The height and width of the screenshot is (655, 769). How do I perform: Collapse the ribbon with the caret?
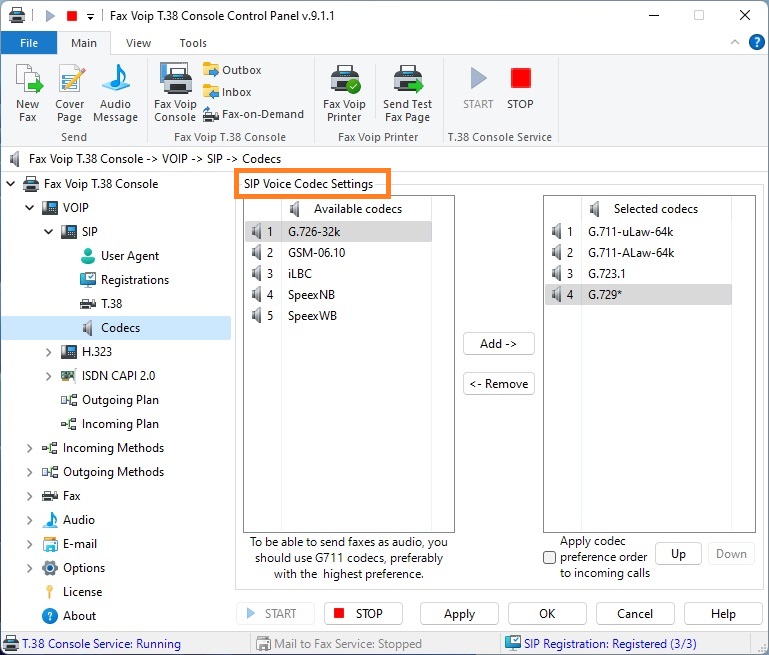tap(735, 42)
